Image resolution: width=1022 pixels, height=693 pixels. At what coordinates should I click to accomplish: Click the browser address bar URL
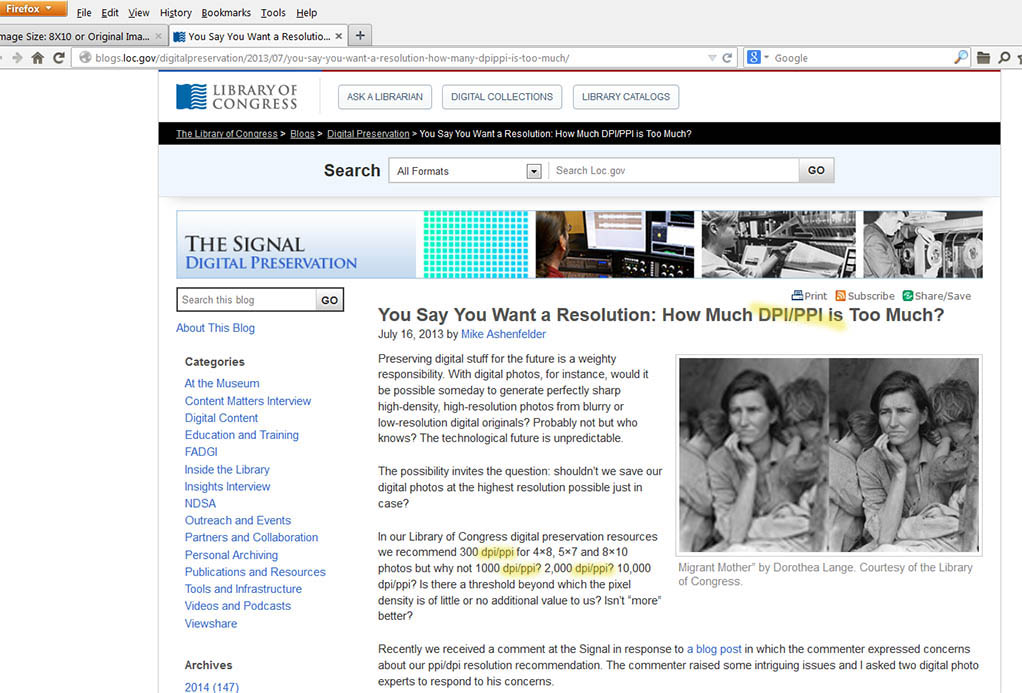tap(332, 58)
